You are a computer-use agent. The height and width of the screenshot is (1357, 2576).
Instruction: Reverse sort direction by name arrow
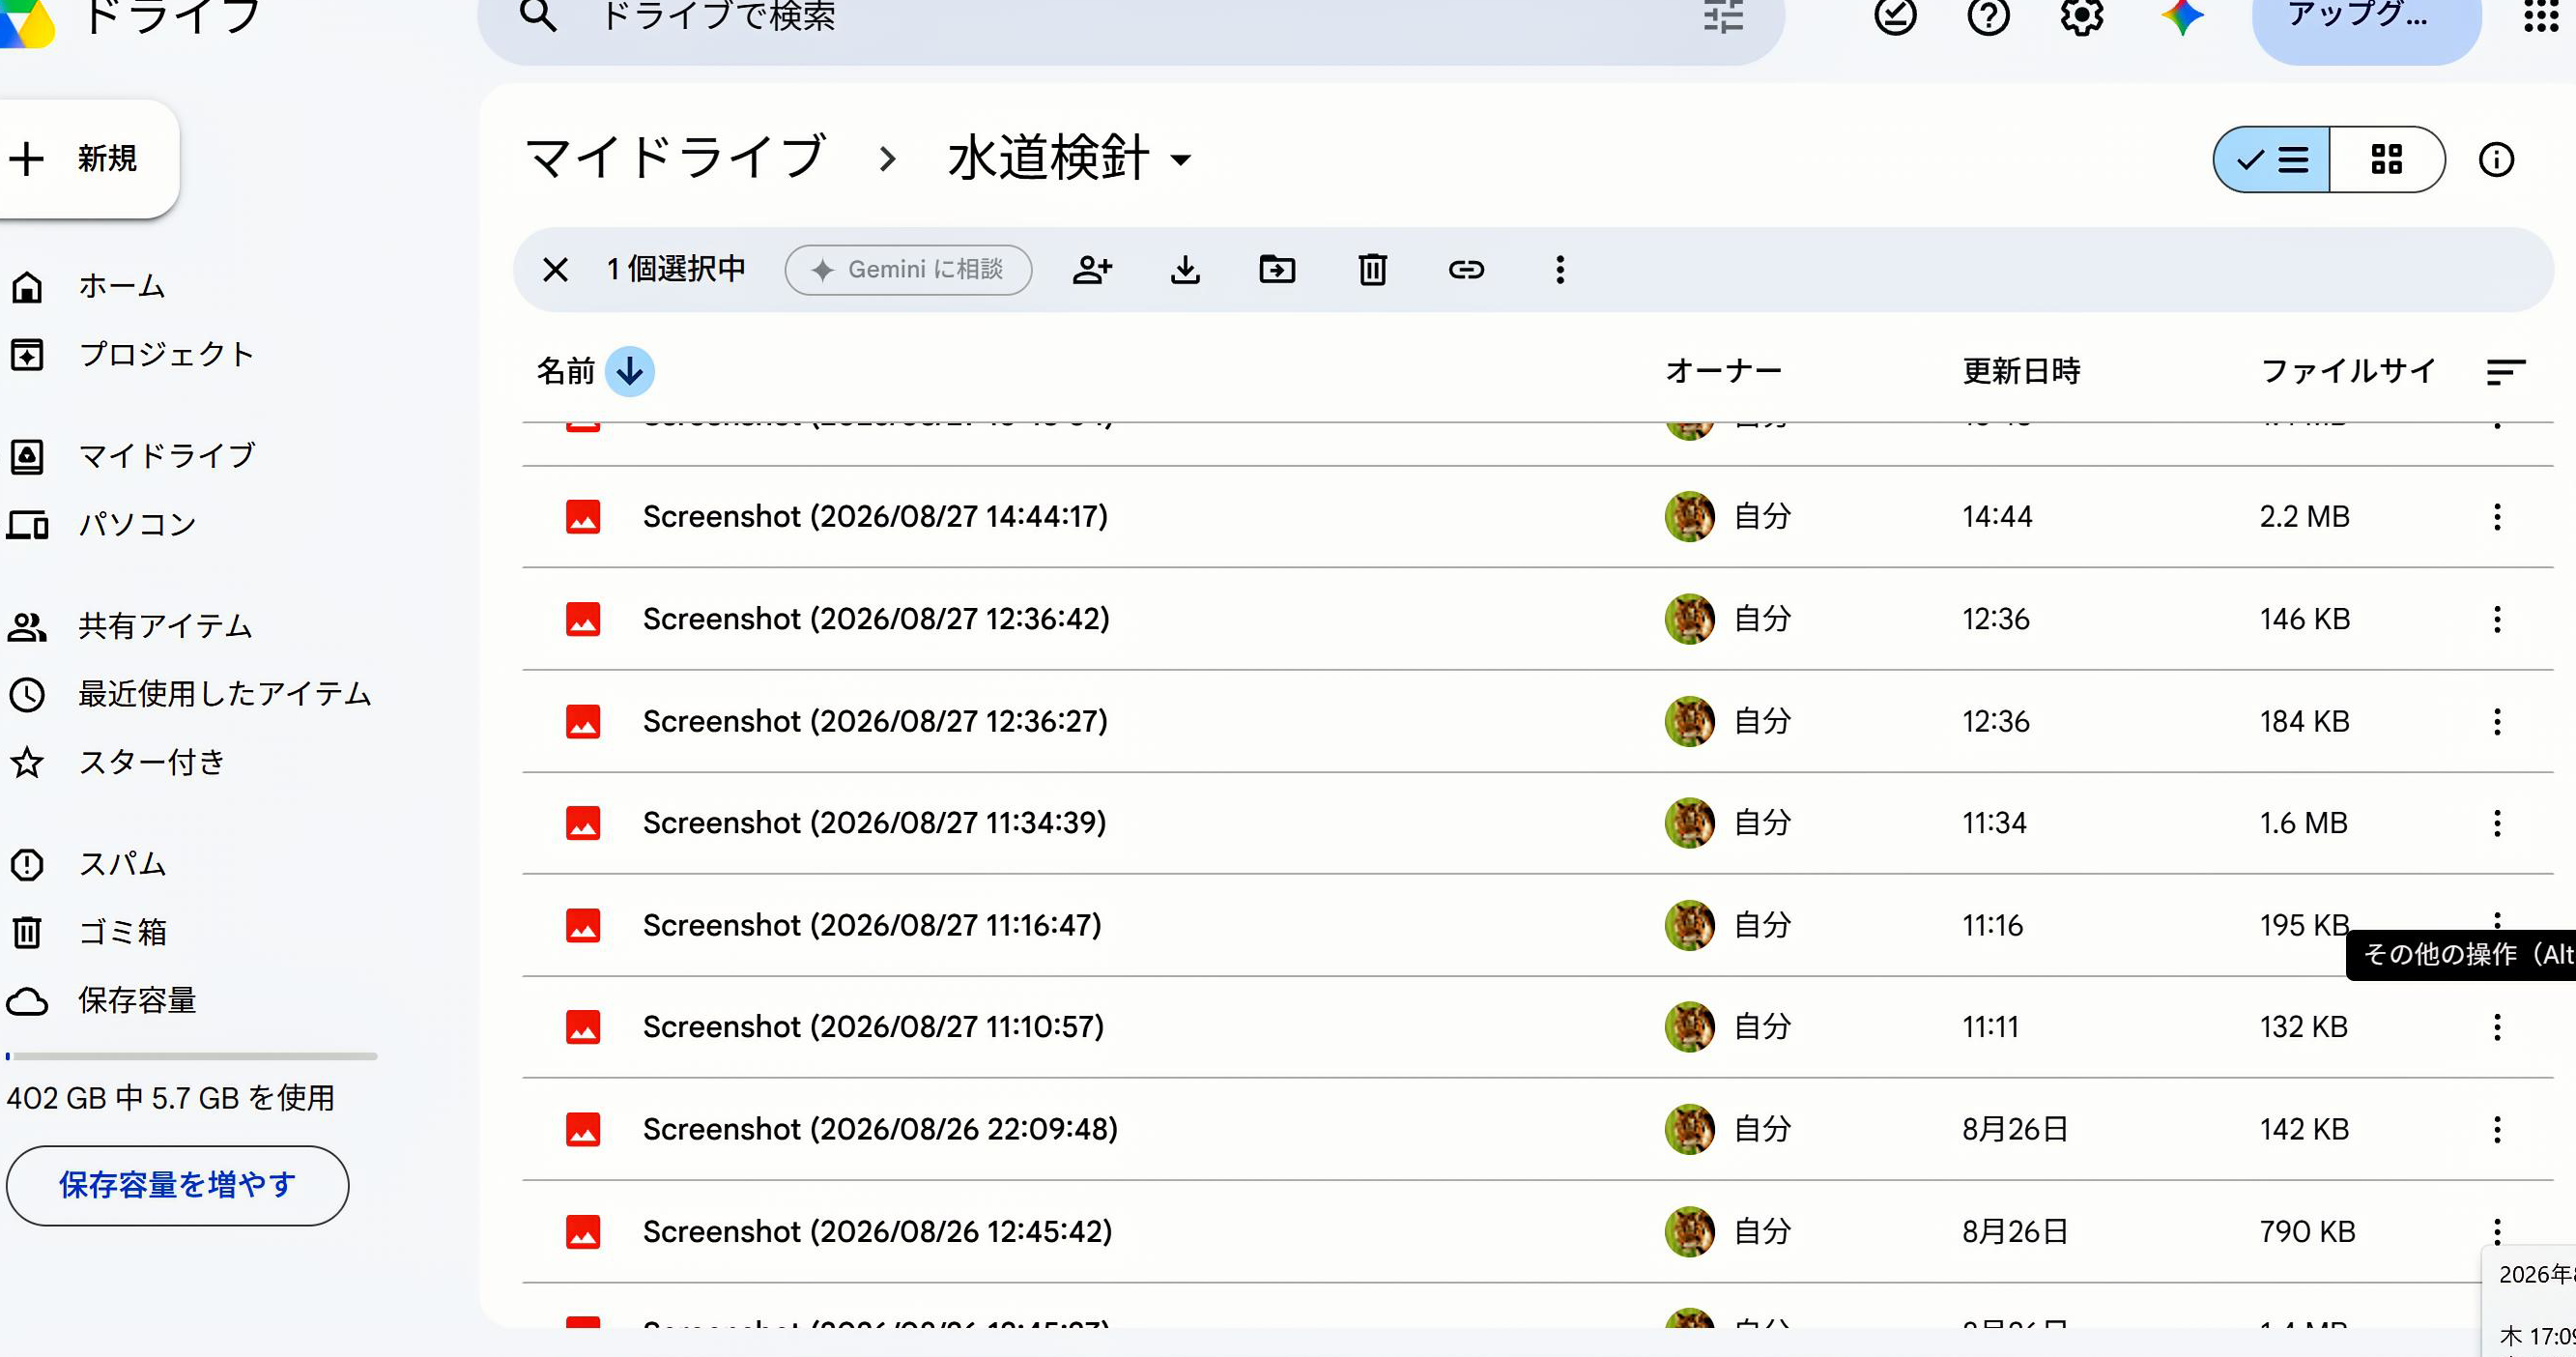[630, 372]
